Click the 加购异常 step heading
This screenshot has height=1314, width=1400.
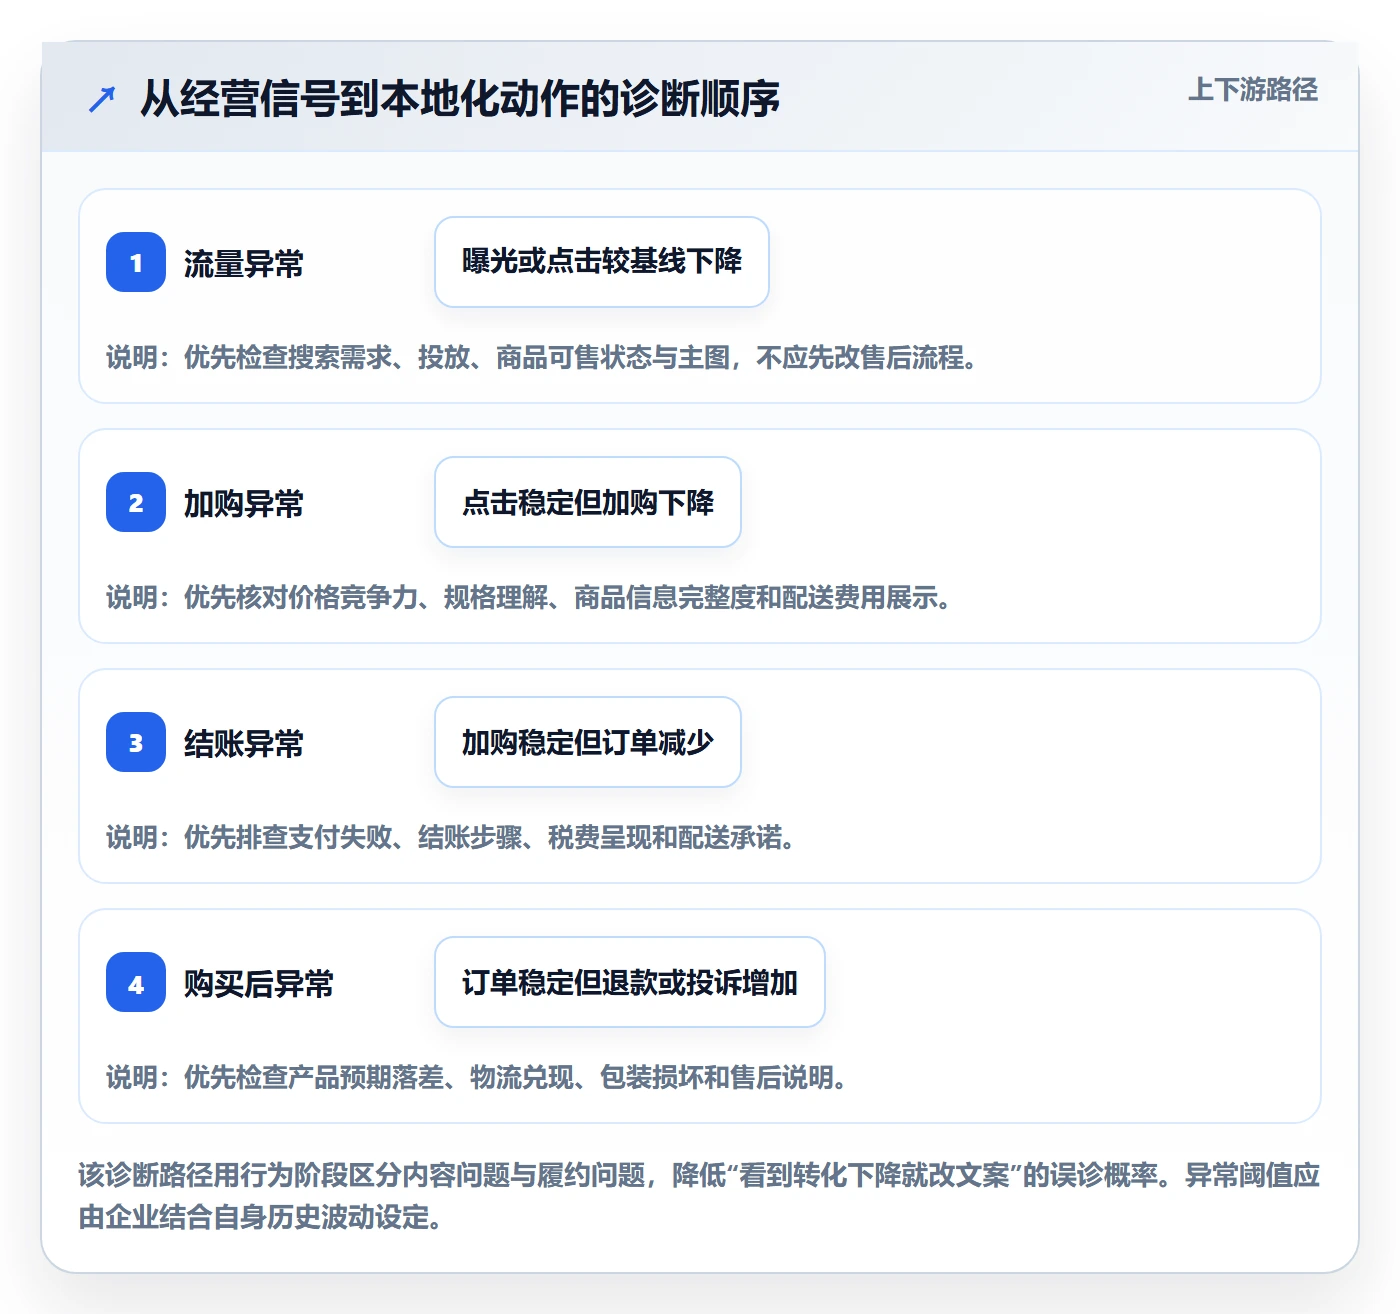pos(244,504)
